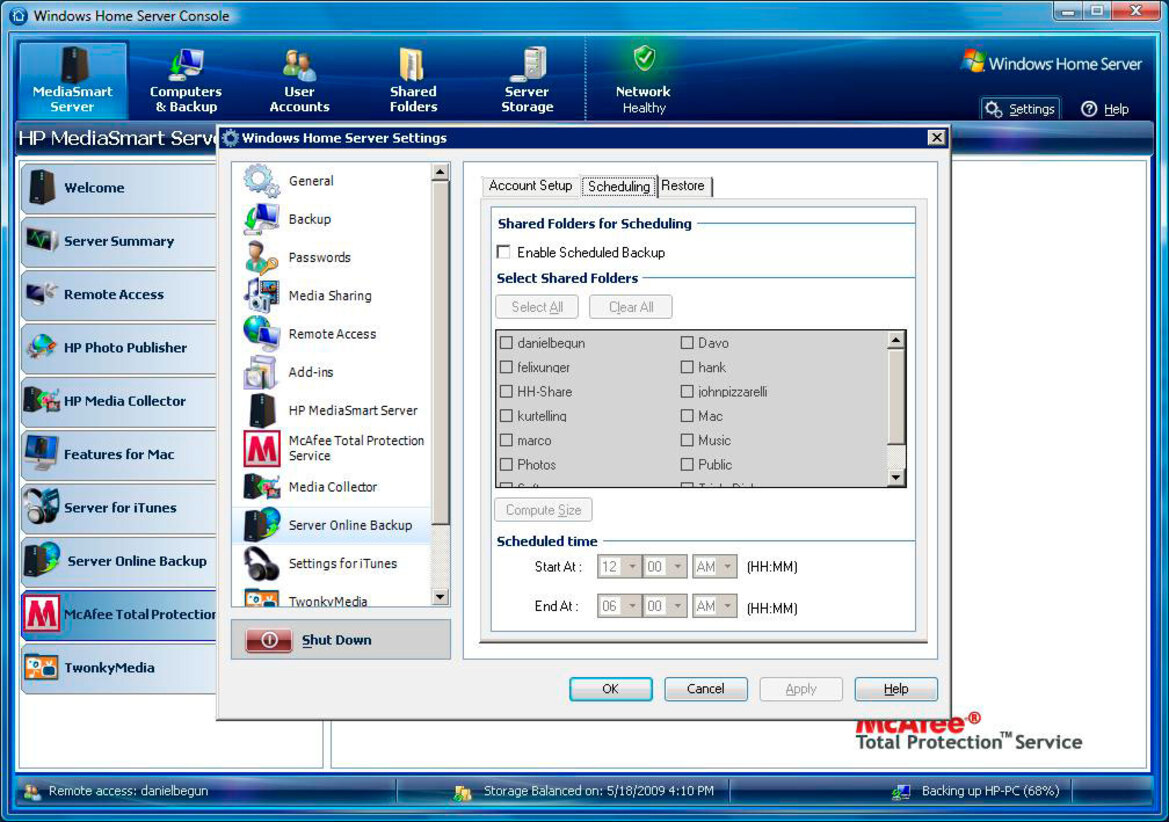Screen dimensions: 1169x822
Task: Select General settings gear icon
Action: (261, 180)
